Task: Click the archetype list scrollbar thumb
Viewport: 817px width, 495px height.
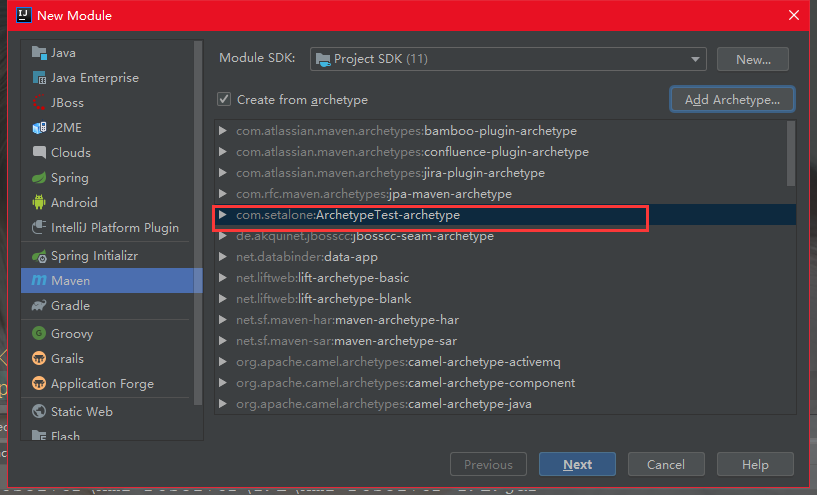Action: 791,153
